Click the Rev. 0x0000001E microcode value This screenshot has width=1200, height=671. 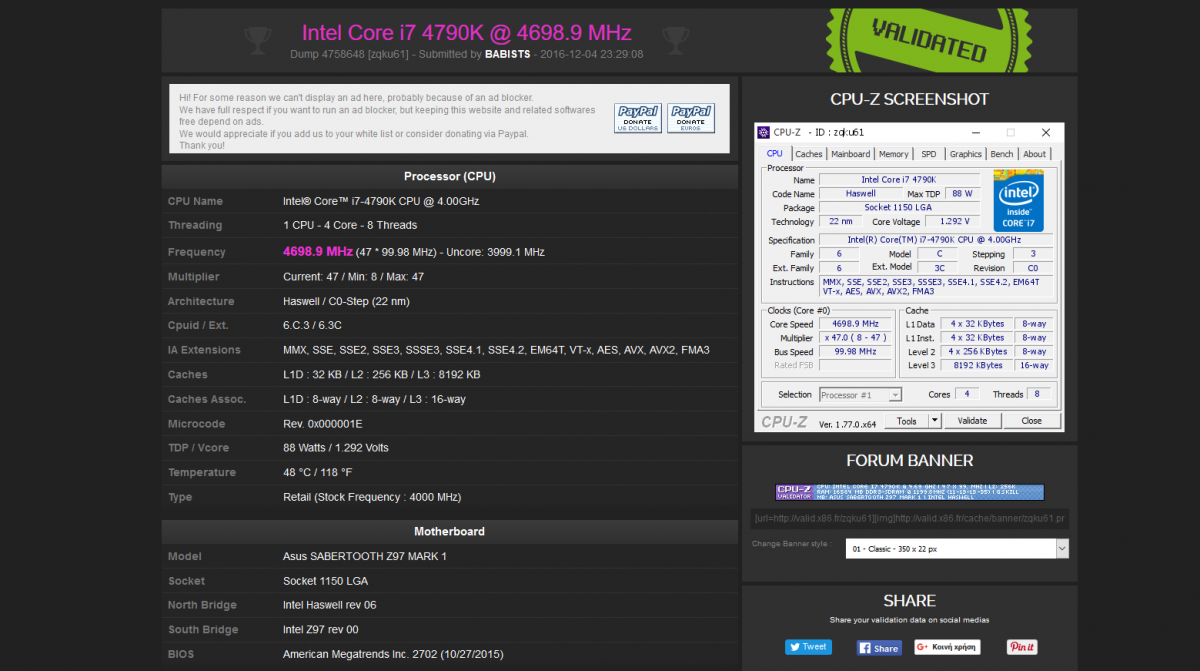tap(323, 424)
